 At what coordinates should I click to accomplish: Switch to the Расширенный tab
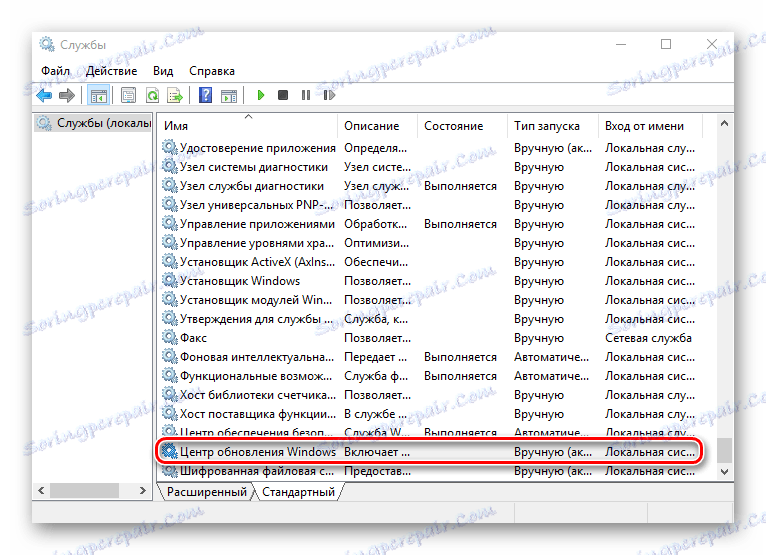click(x=207, y=491)
